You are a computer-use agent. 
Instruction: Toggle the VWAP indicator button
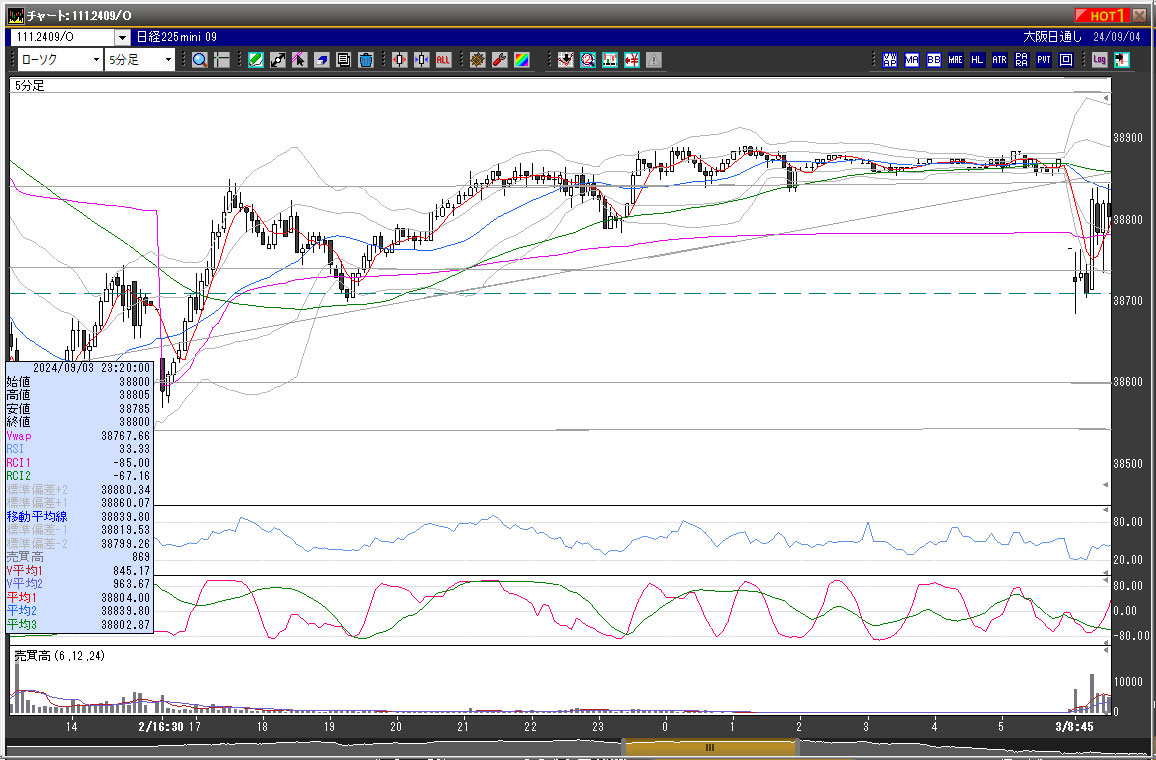tap(890, 60)
